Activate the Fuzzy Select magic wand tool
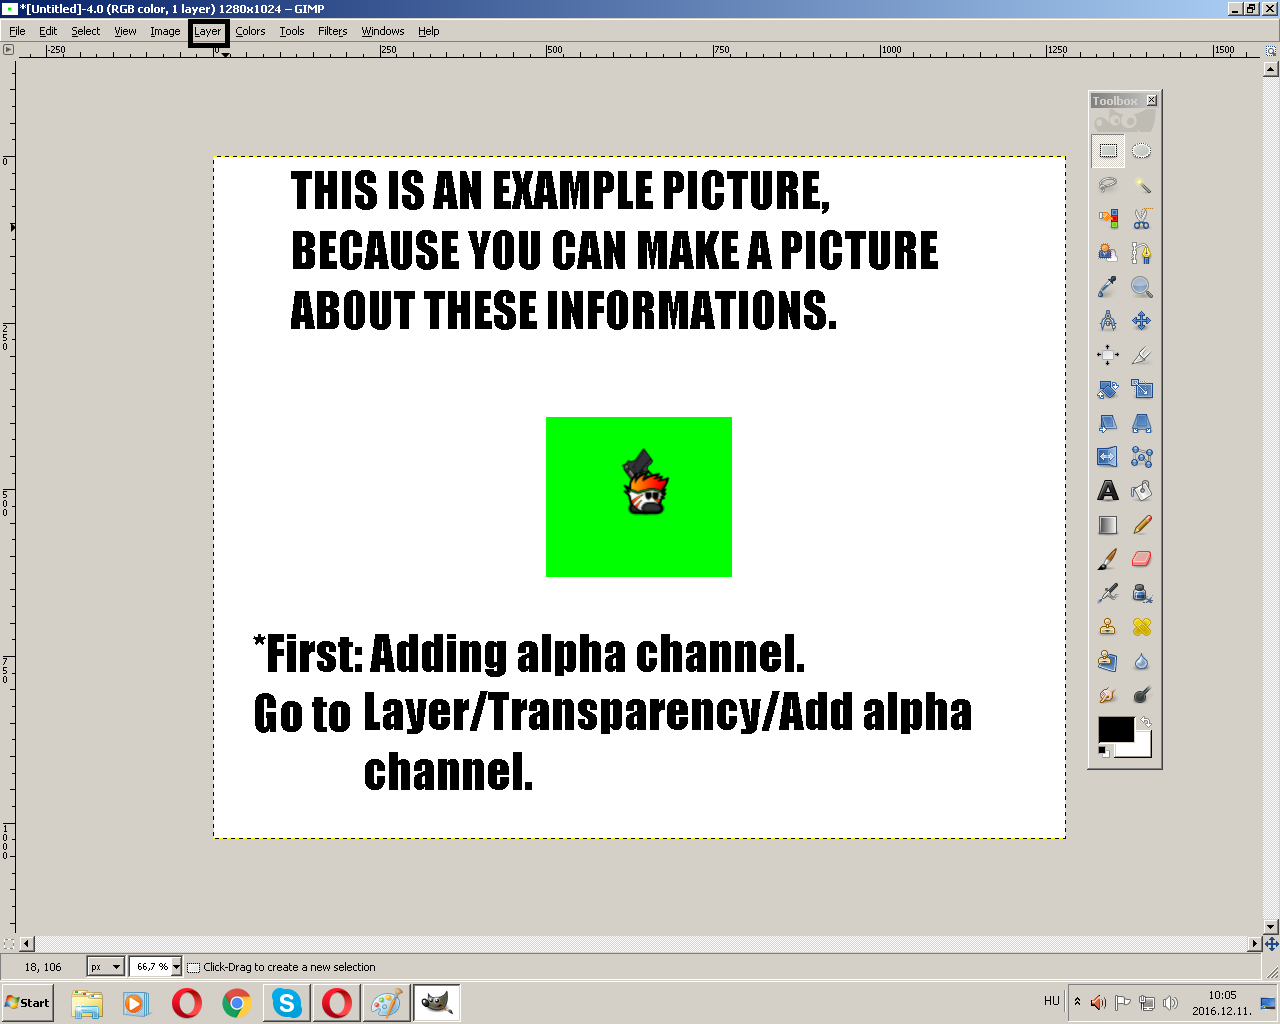The height and width of the screenshot is (1024, 1280). coord(1142,184)
